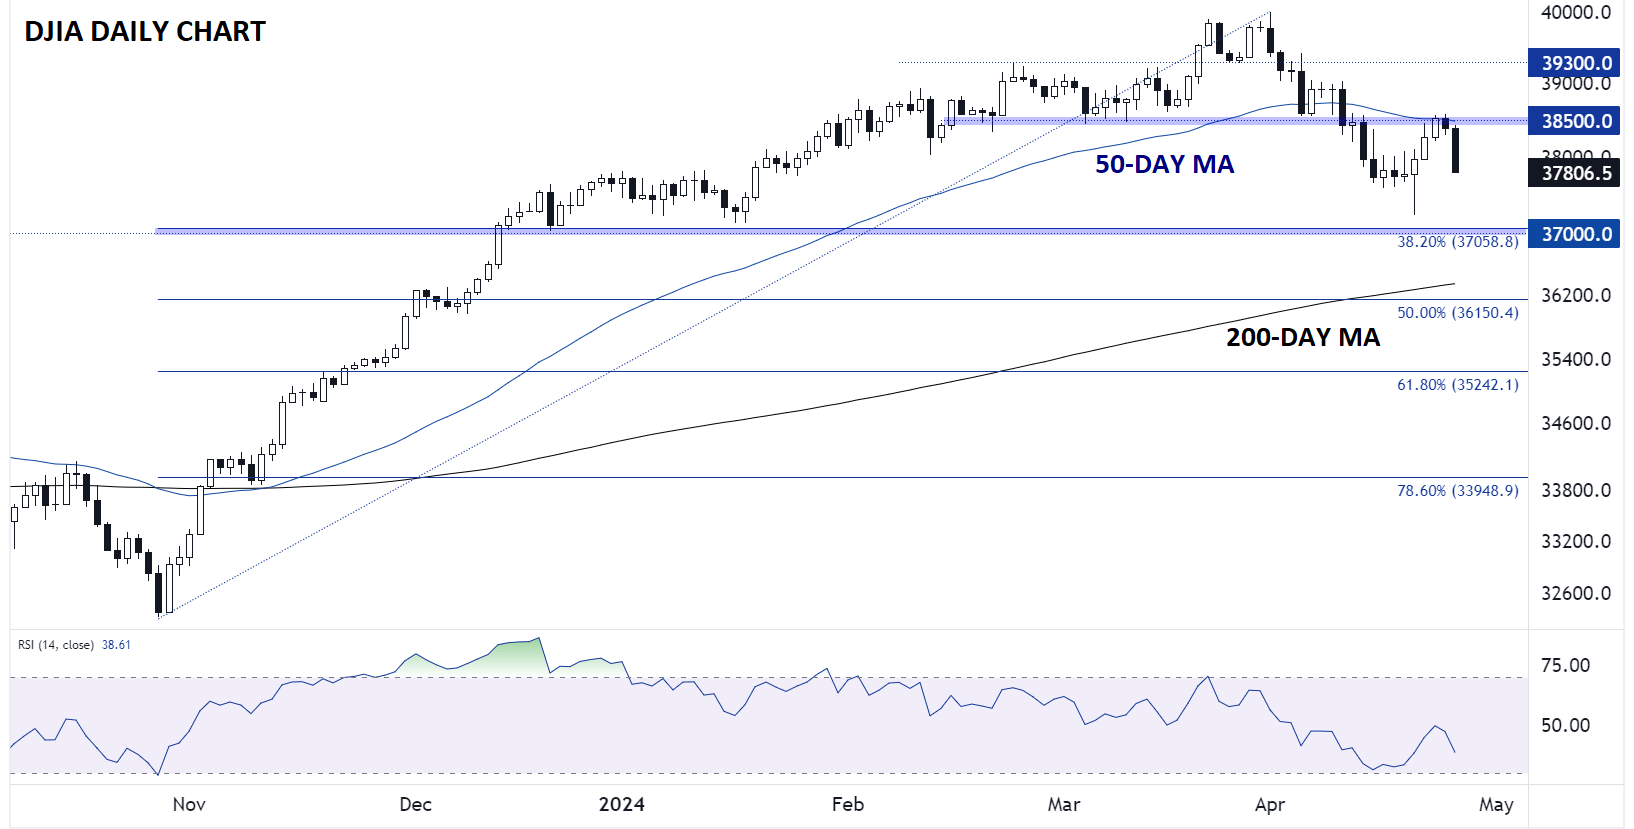
Task: Click the 32600.0 price axis value
Action: coord(1576,594)
